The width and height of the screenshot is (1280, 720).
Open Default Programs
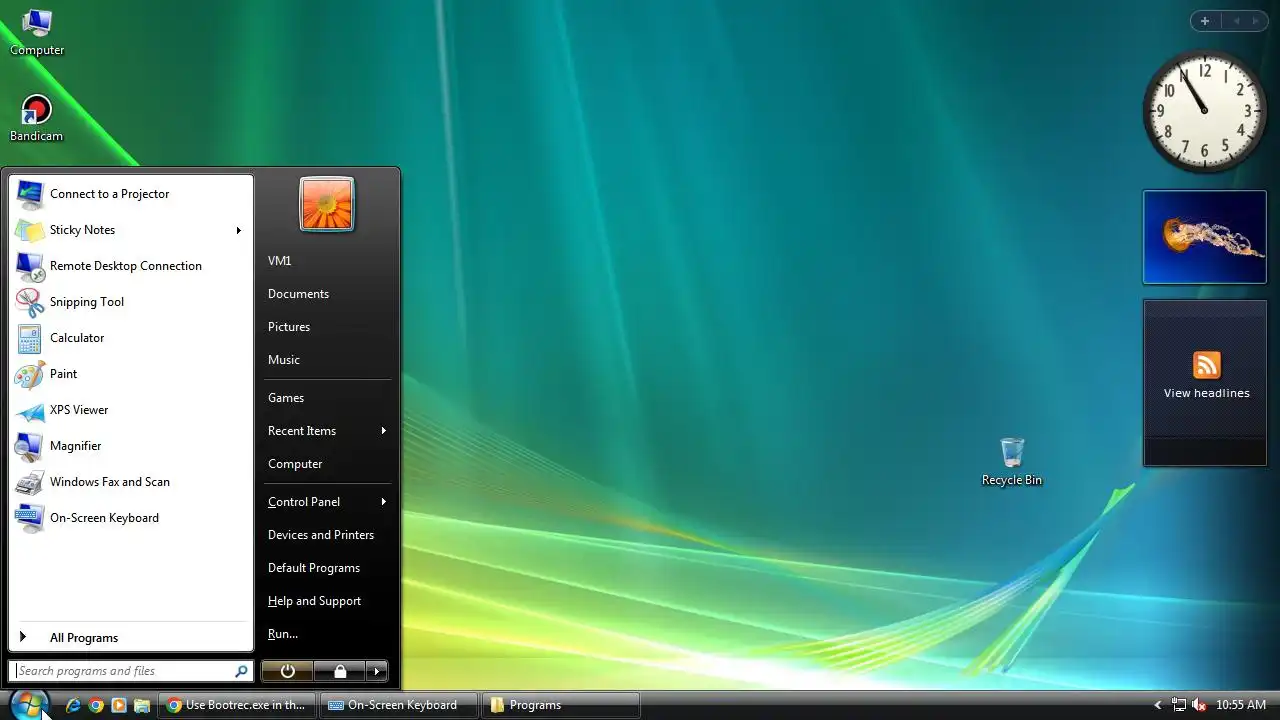pos(327,568)
